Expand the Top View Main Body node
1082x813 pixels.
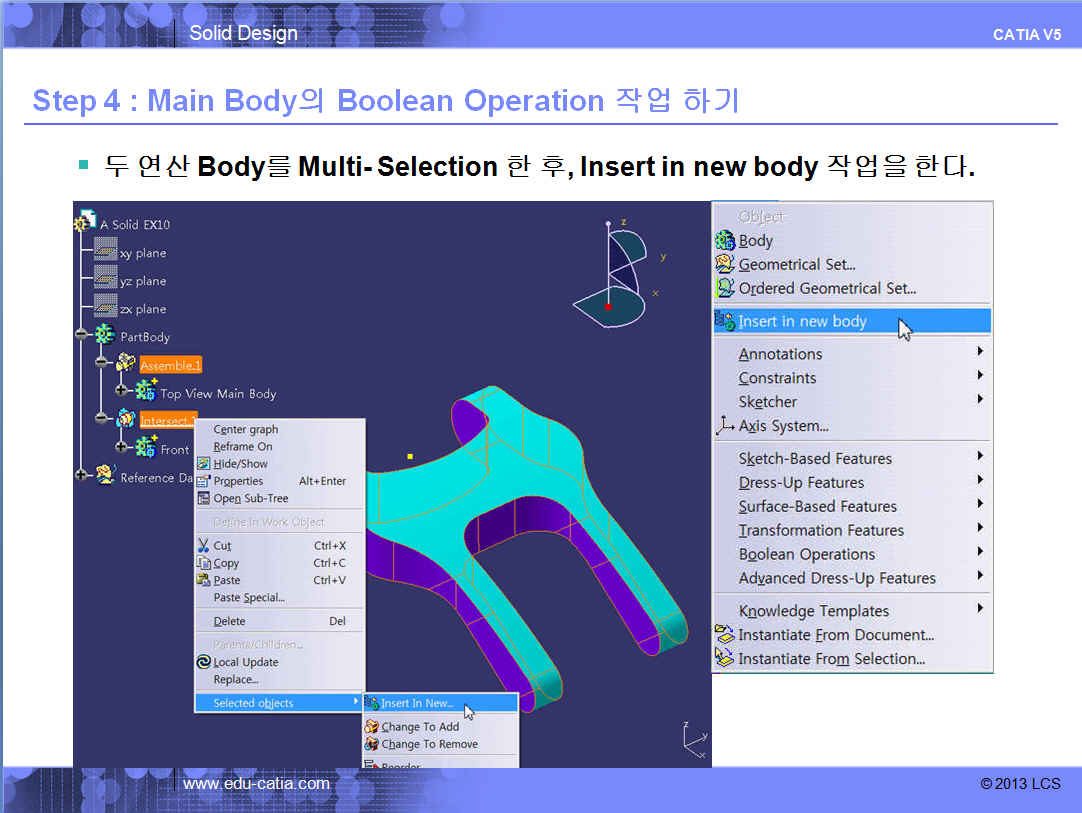(x=122, y=390)
